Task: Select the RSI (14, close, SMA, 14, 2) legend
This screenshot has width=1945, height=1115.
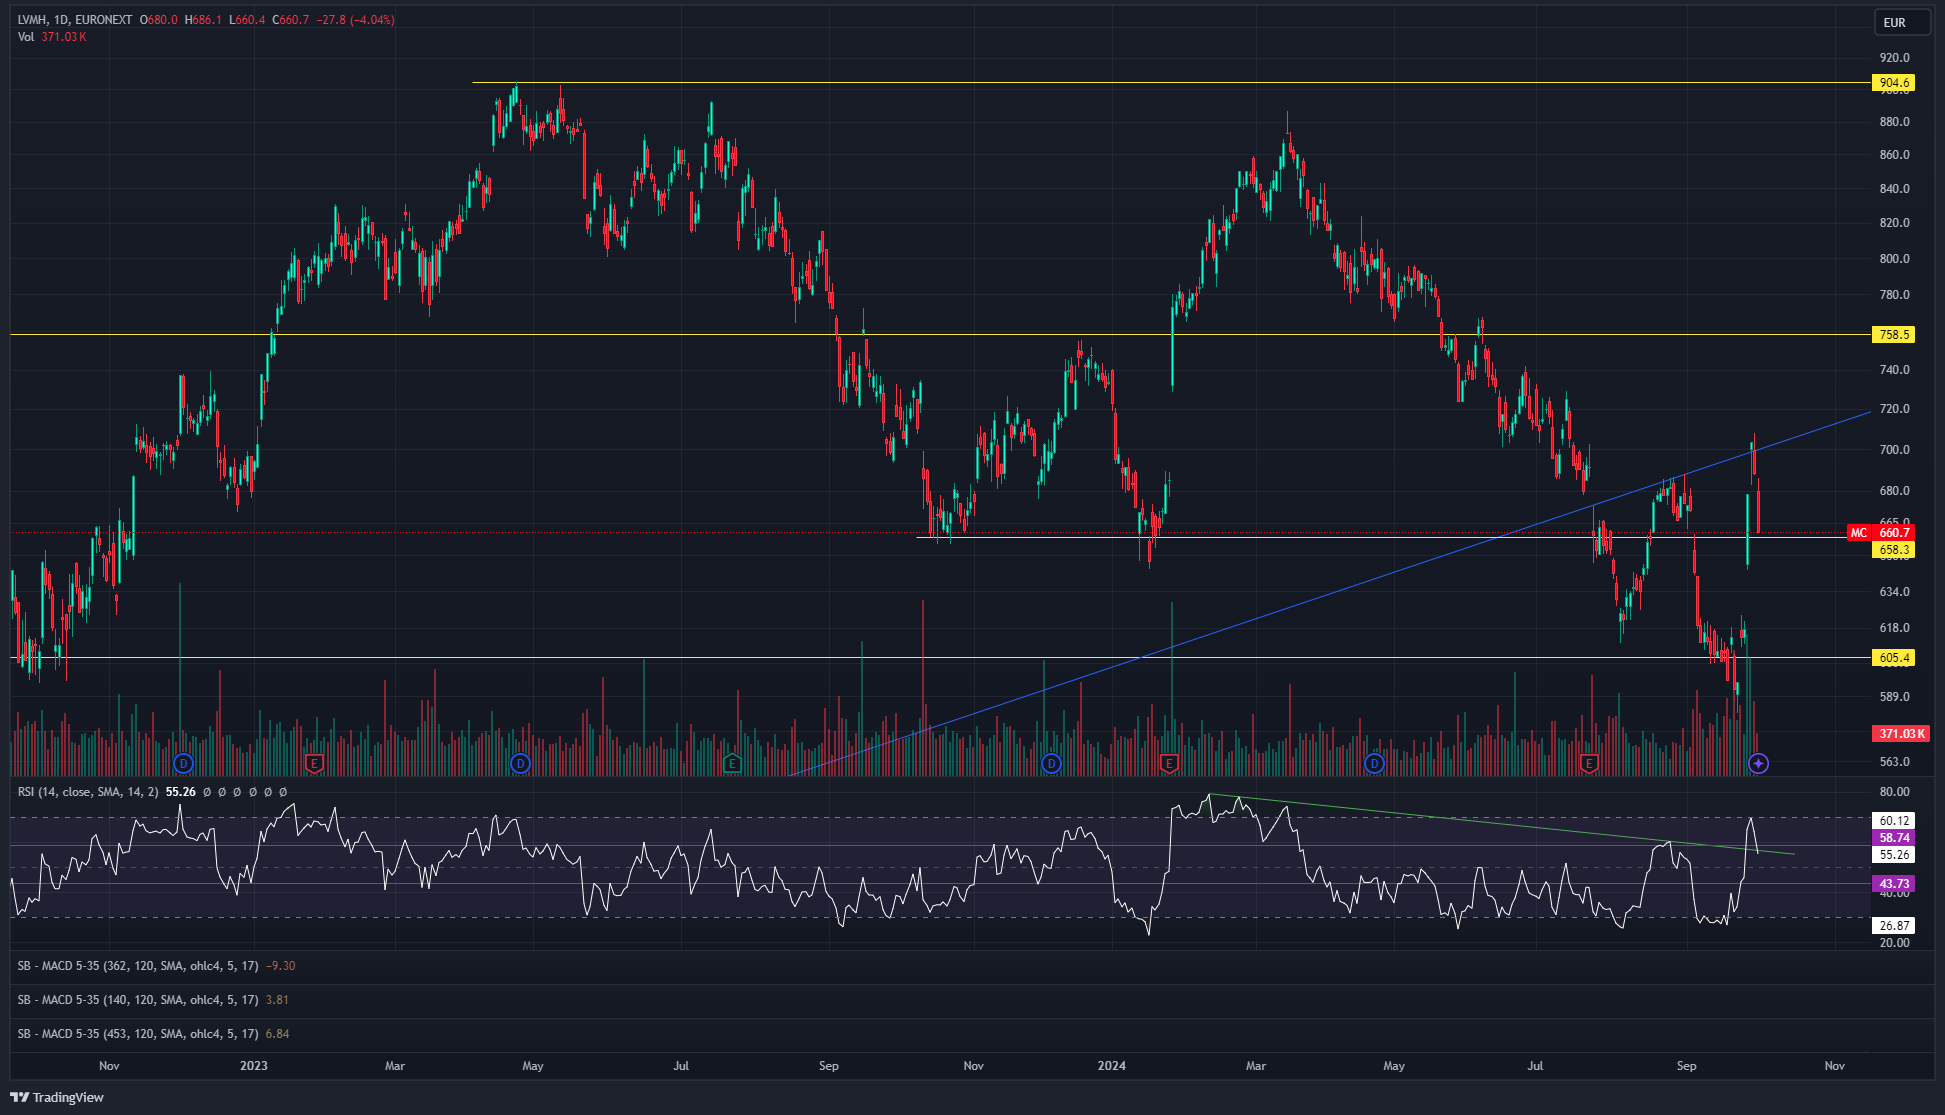Action: click(x=88, y=792)
